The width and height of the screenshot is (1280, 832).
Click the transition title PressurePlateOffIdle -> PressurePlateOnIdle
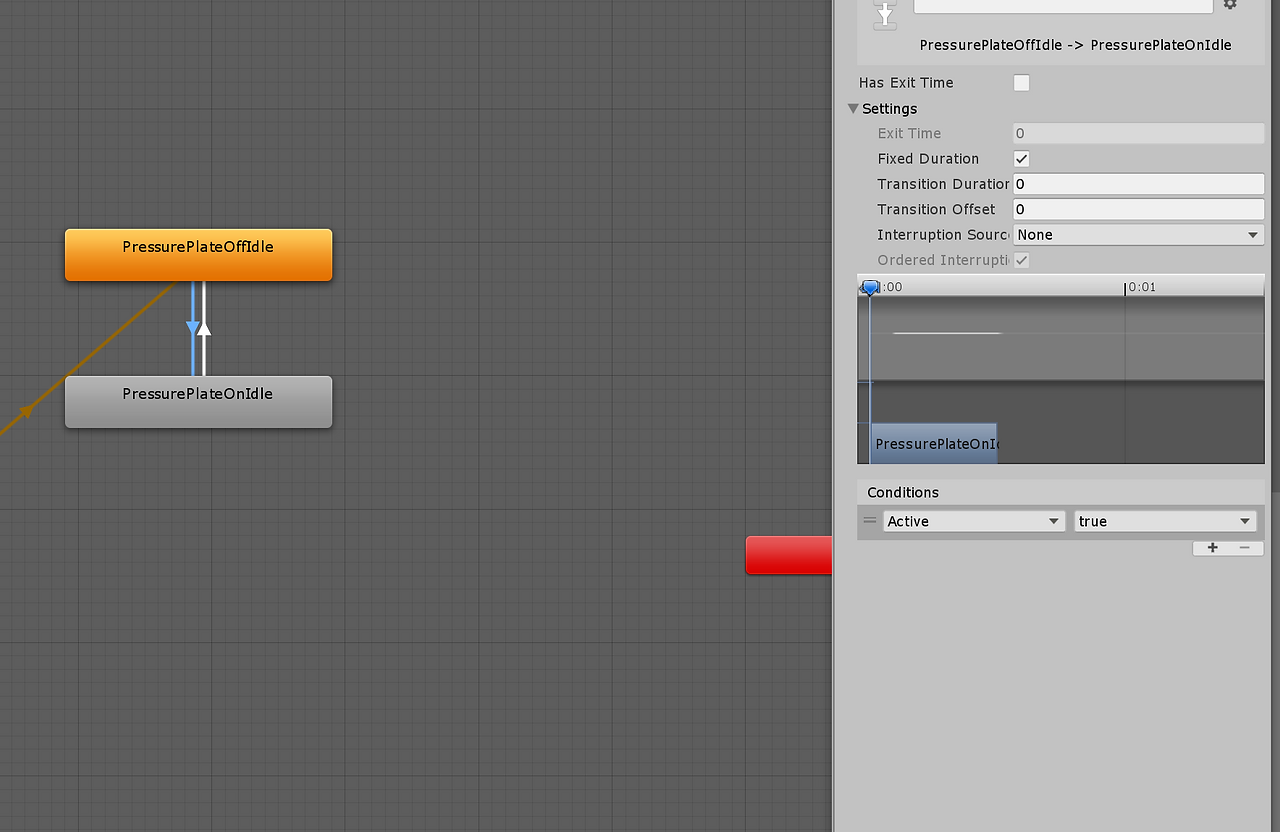pyautogui.click(x=1075, y=45)
